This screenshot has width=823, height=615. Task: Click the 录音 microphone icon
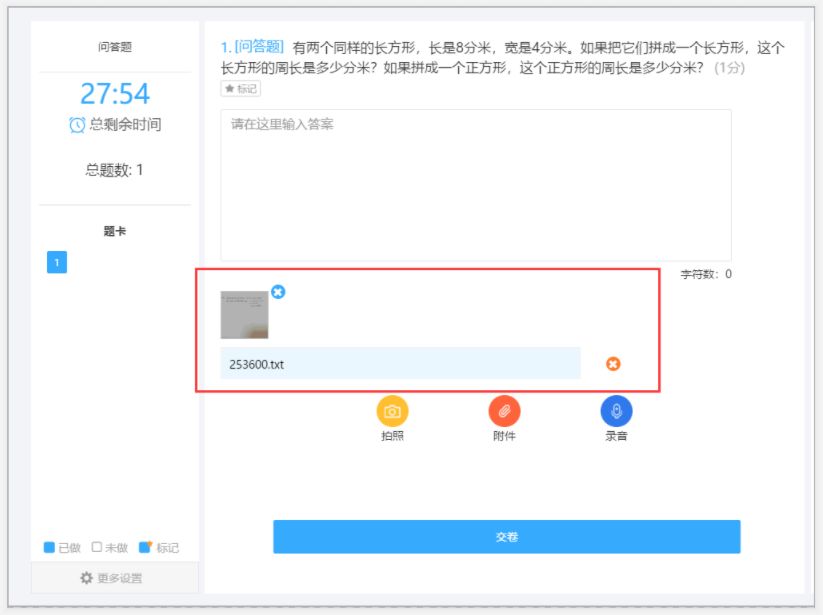(x=616, y=411)
